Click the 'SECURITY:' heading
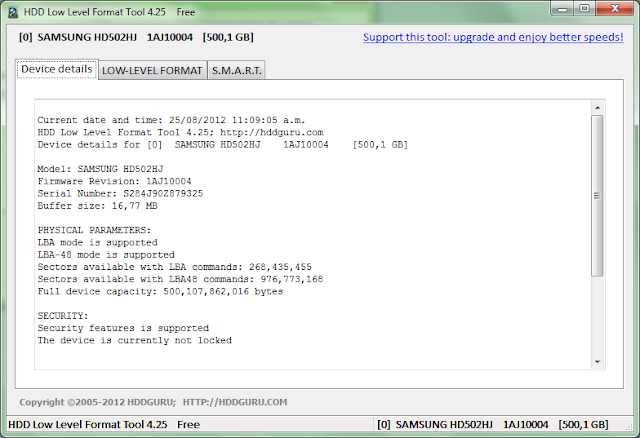The image size is (640, 438). (x=63, y=316)
